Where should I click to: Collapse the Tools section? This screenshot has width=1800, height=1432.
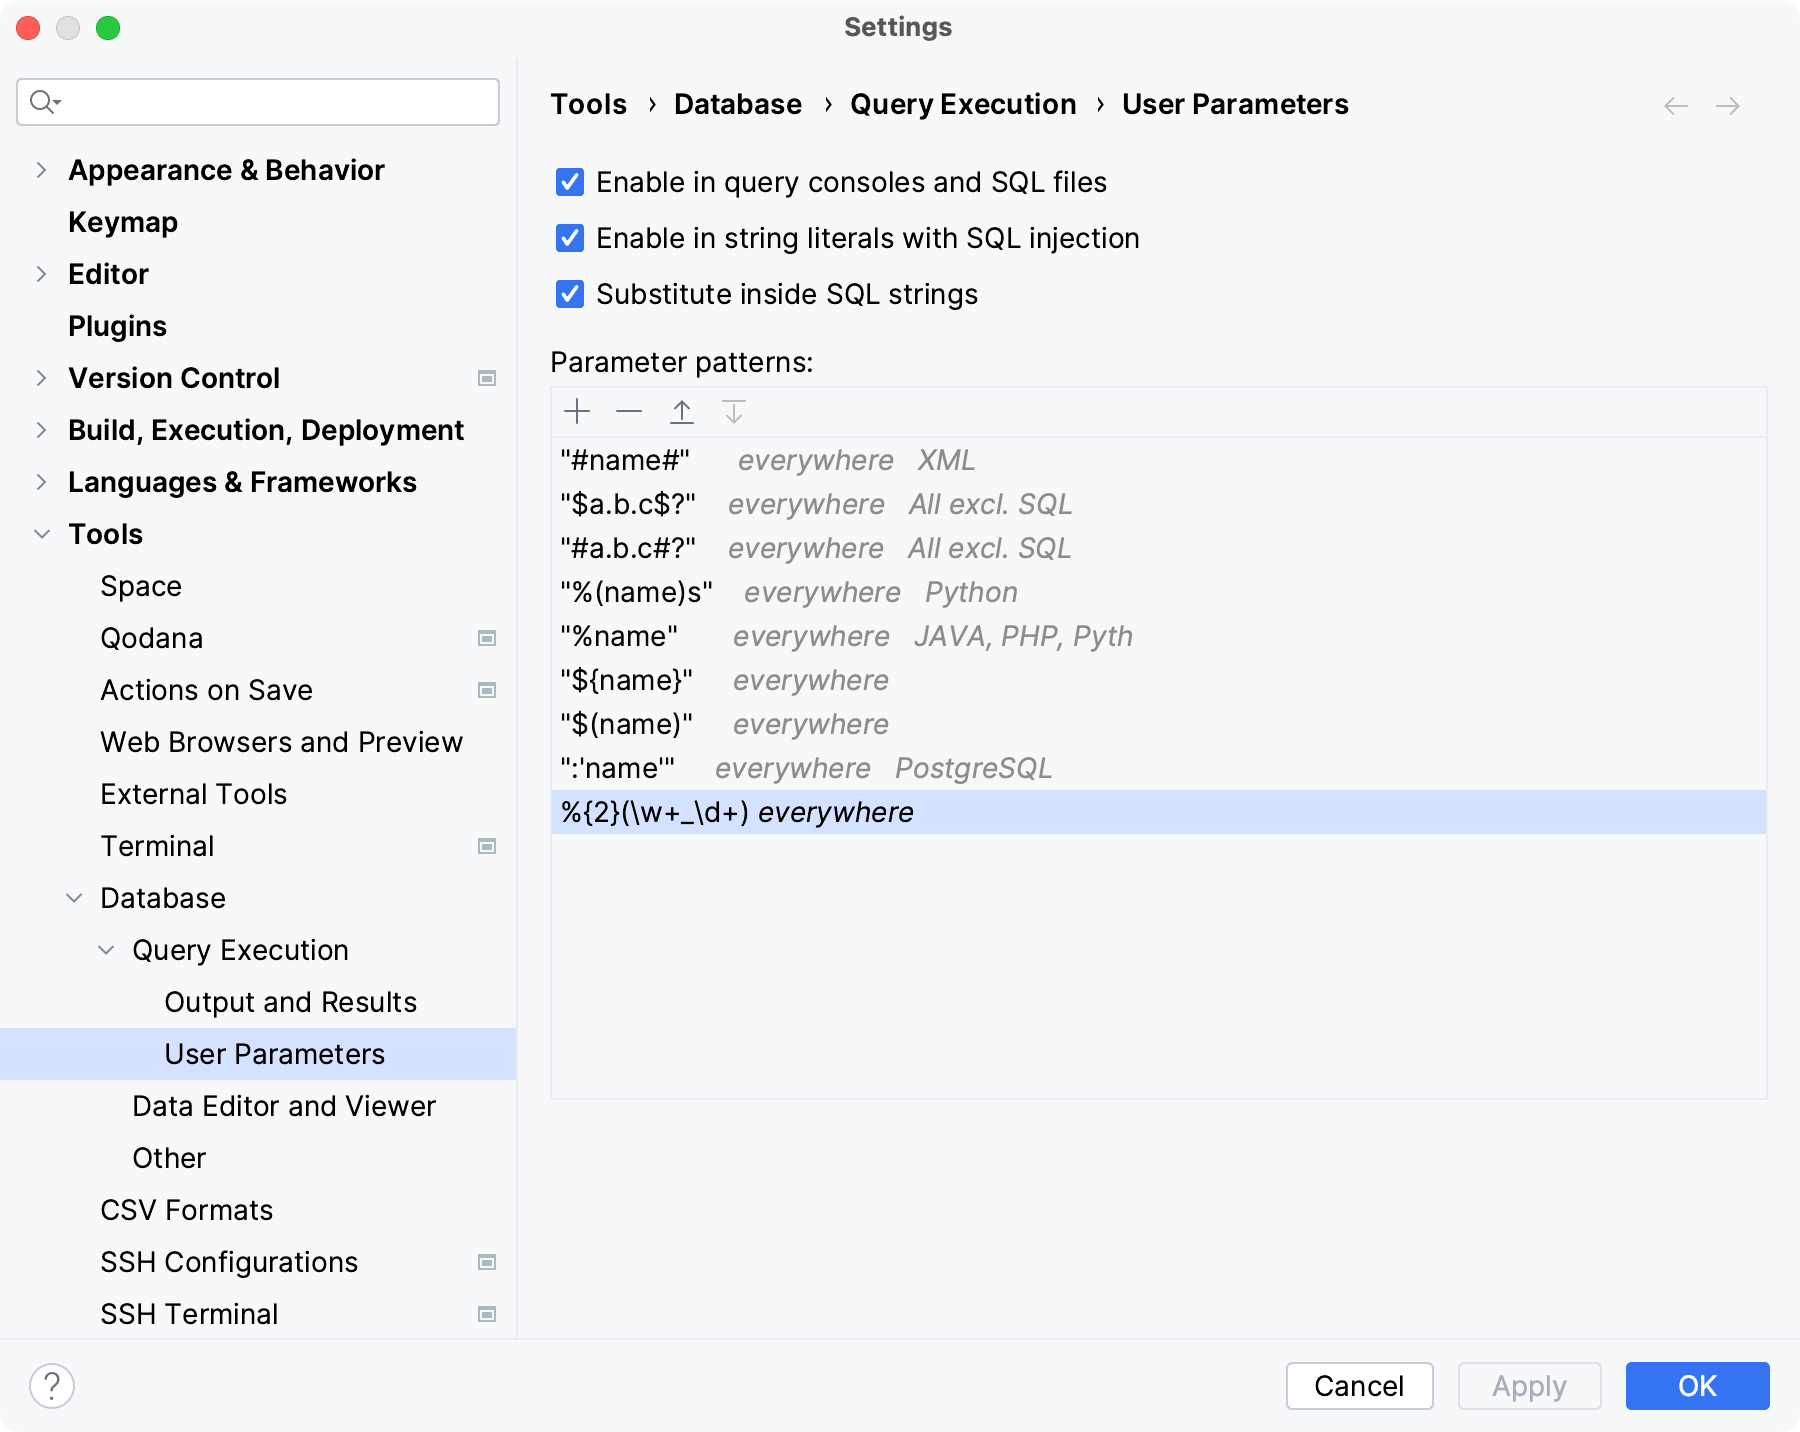(x=41, y=534)
